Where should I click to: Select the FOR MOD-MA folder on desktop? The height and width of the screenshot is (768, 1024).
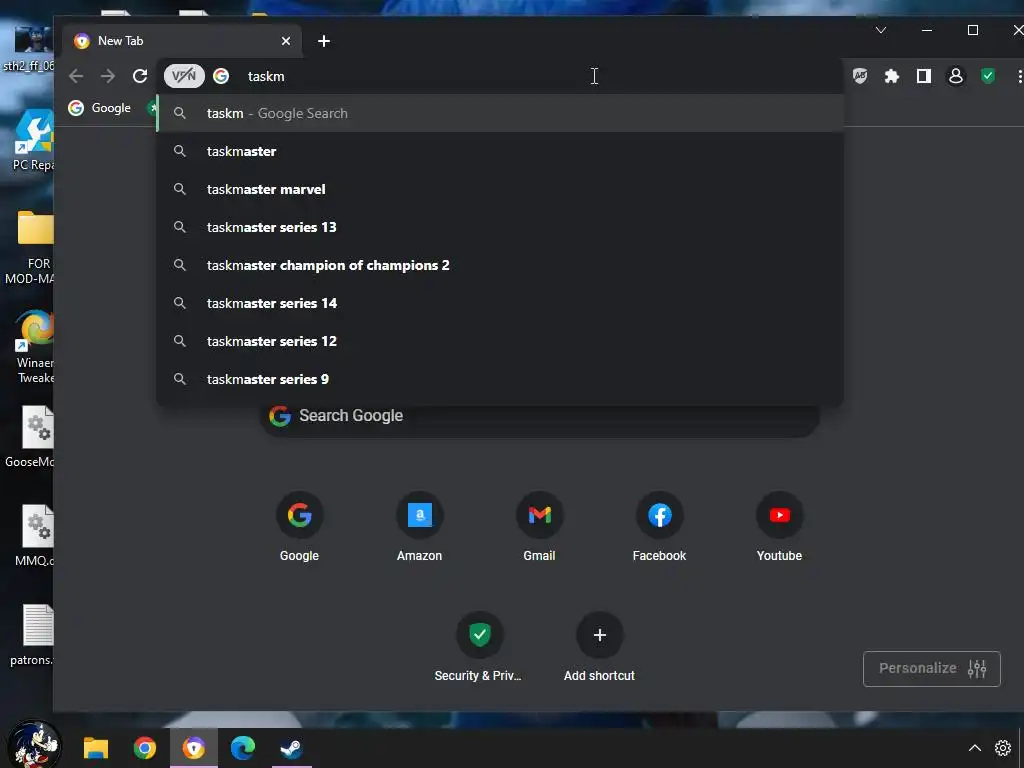tap(31, 247)
